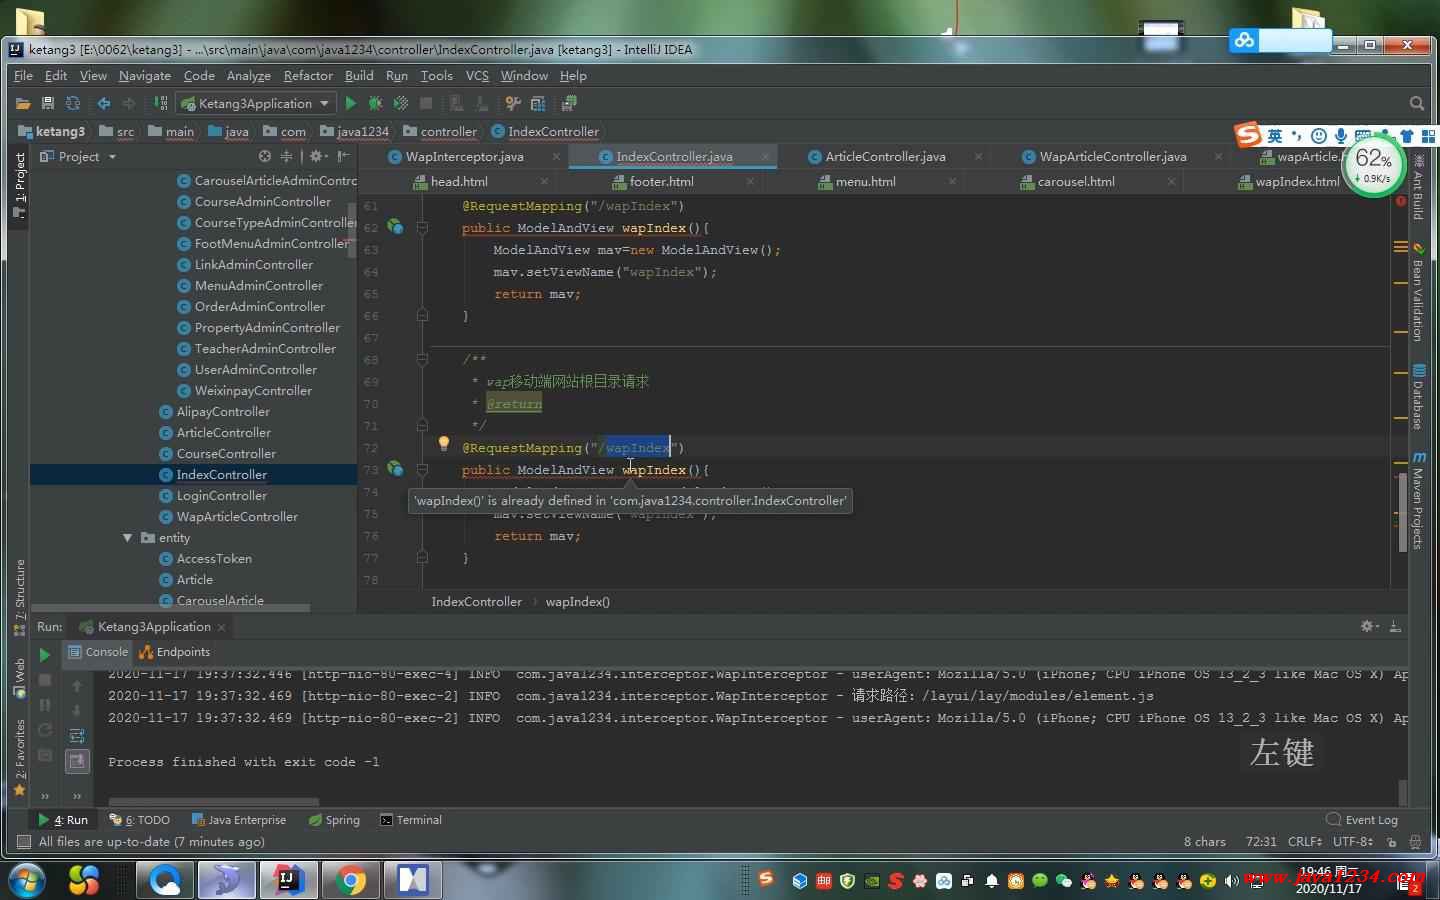Screen dimensions: 1440x900
Task: Click collapse all icon in Project panel
Action: pos(286,156)
